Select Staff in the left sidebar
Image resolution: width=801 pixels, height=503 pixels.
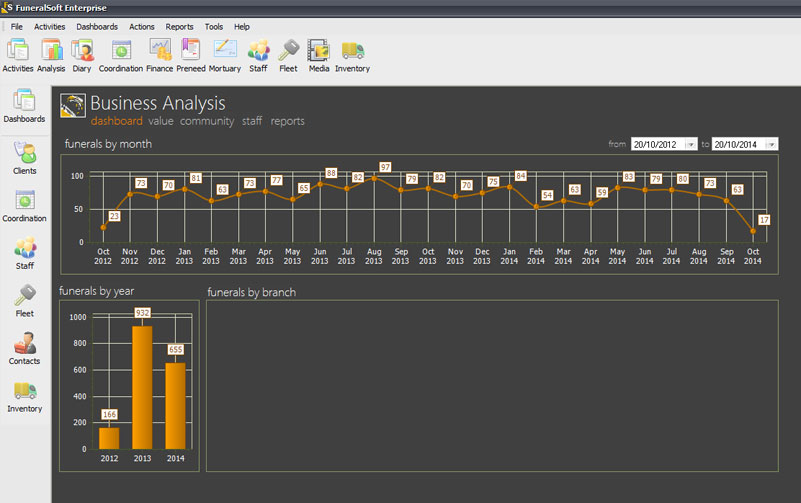coord(25,253)
